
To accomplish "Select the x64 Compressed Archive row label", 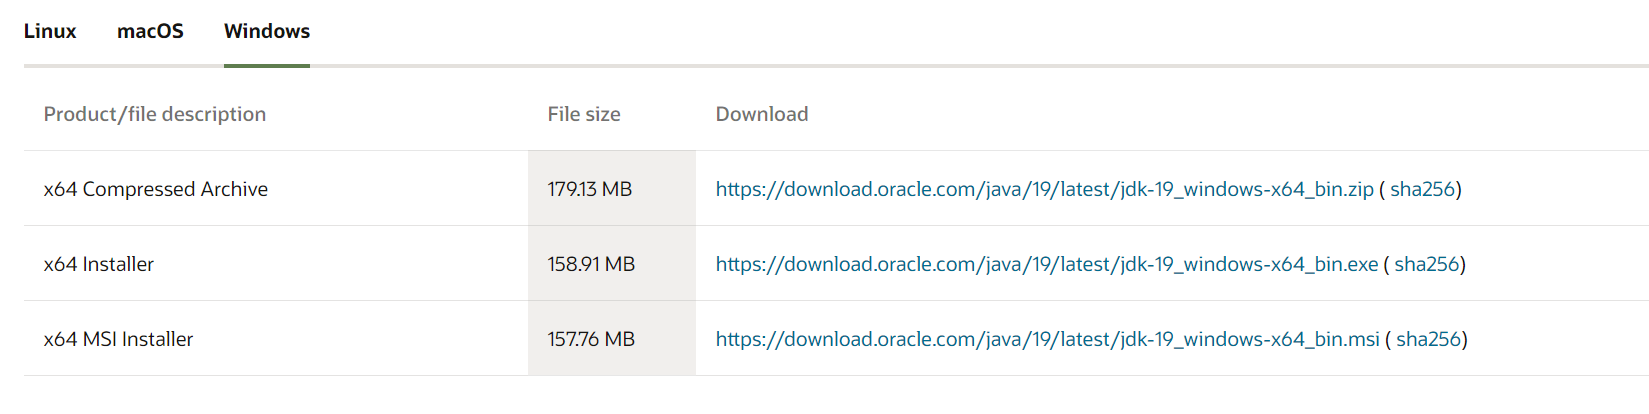I will click(156, 189).
